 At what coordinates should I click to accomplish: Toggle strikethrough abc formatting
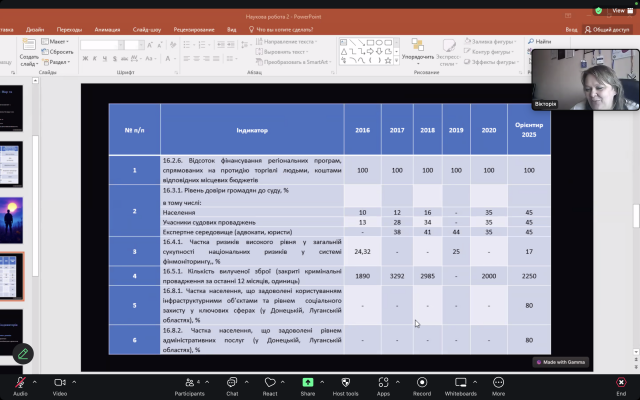(x=124, y=59)
